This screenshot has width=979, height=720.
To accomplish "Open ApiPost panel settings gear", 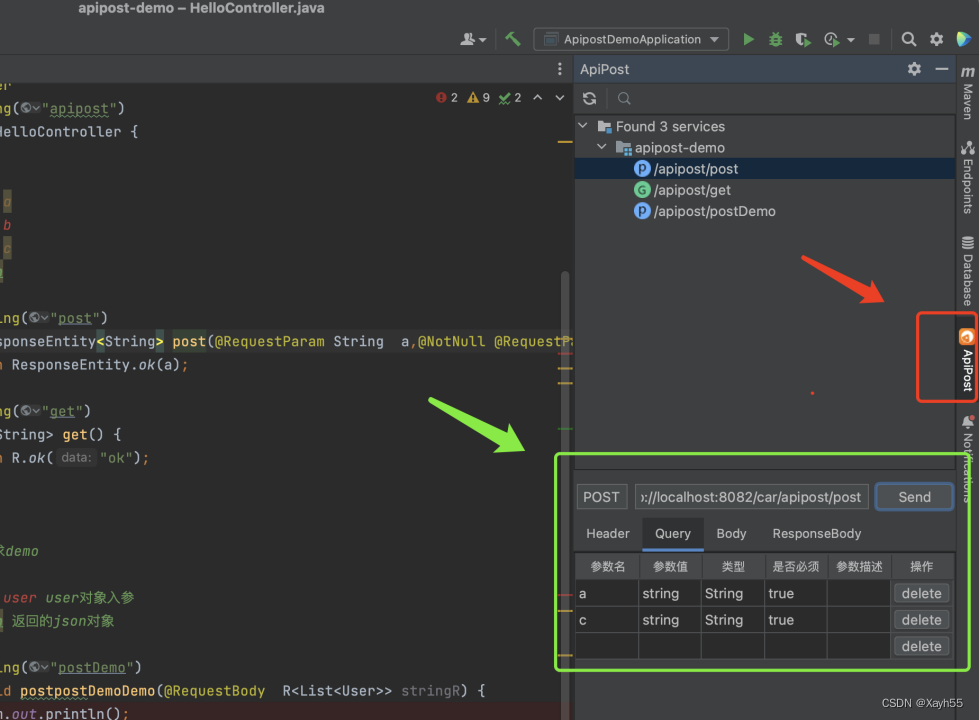I will coord(913,68).
